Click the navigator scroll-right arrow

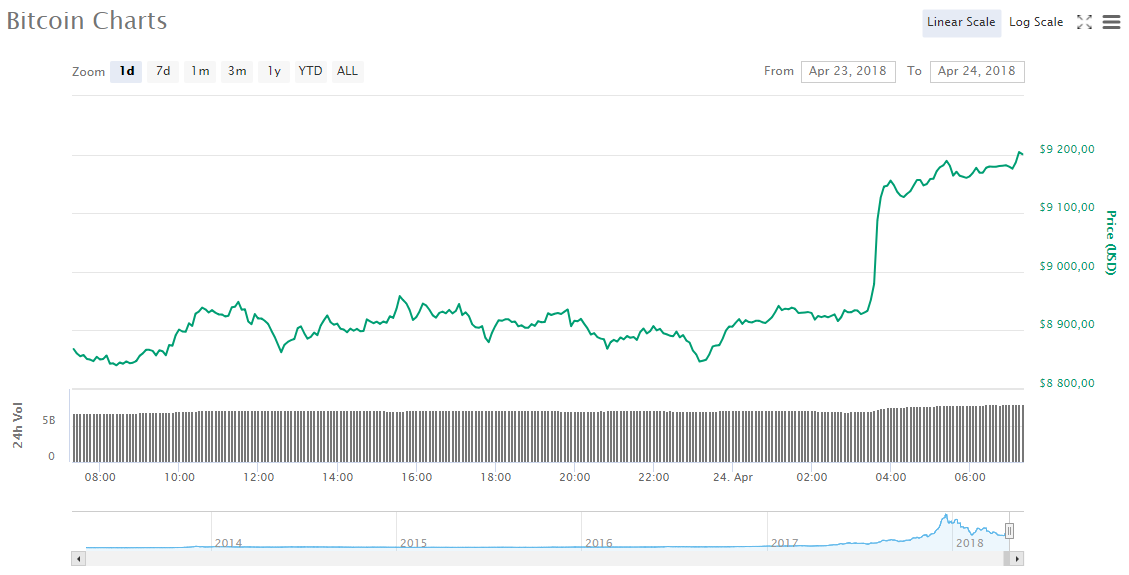(x=1017, y=559)
